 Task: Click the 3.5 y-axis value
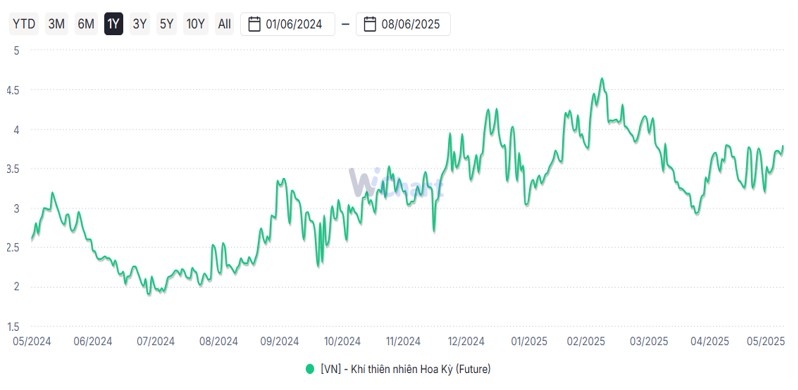pos(13,169)
